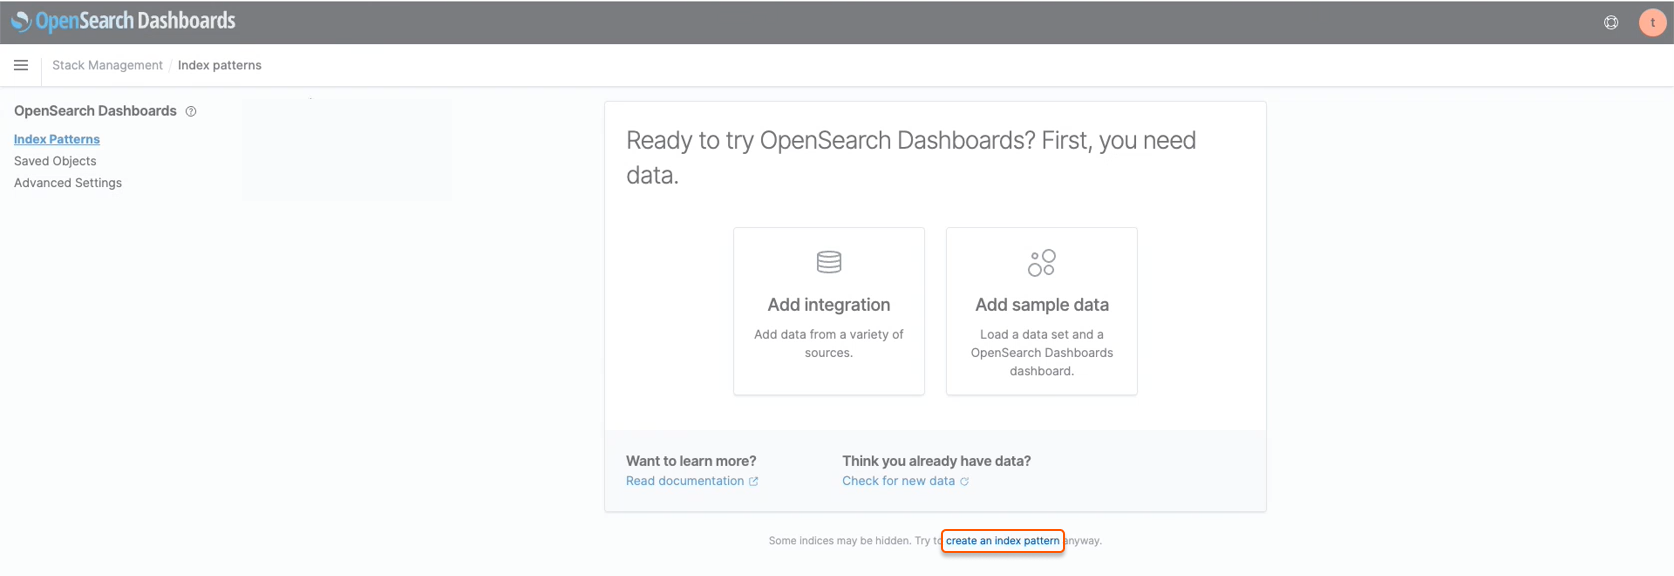Viewport: 1674px width, 576px height.
Task: Click the database icon on Add integration card
Action: tap(829, 262)
